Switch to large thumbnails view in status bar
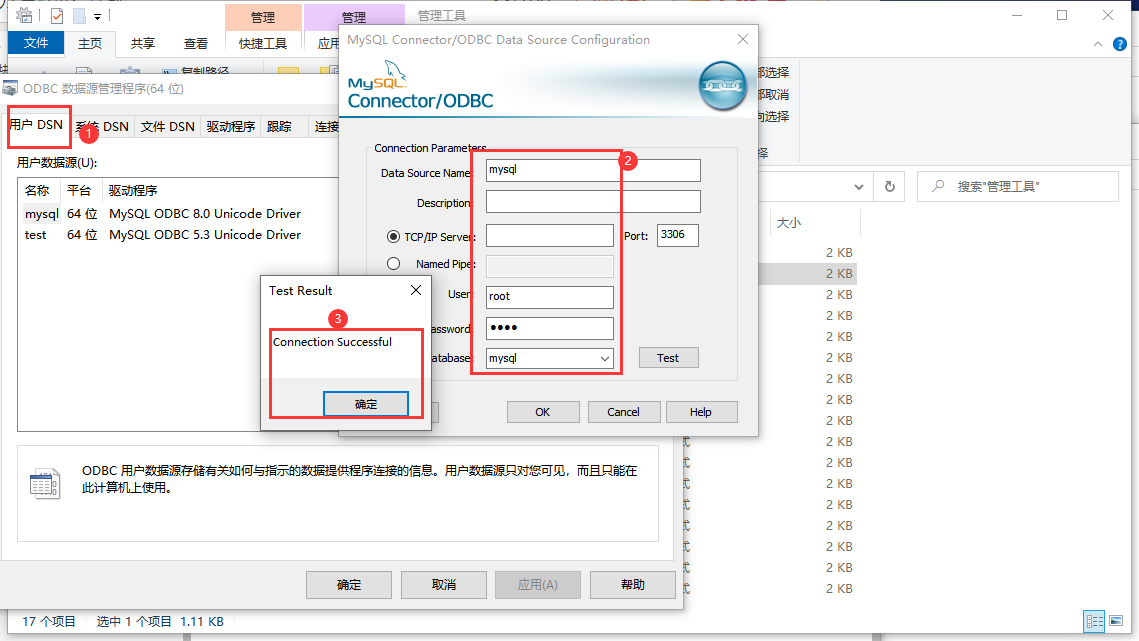Screen dimensions: 1139x641 (x=1116, y=621)
